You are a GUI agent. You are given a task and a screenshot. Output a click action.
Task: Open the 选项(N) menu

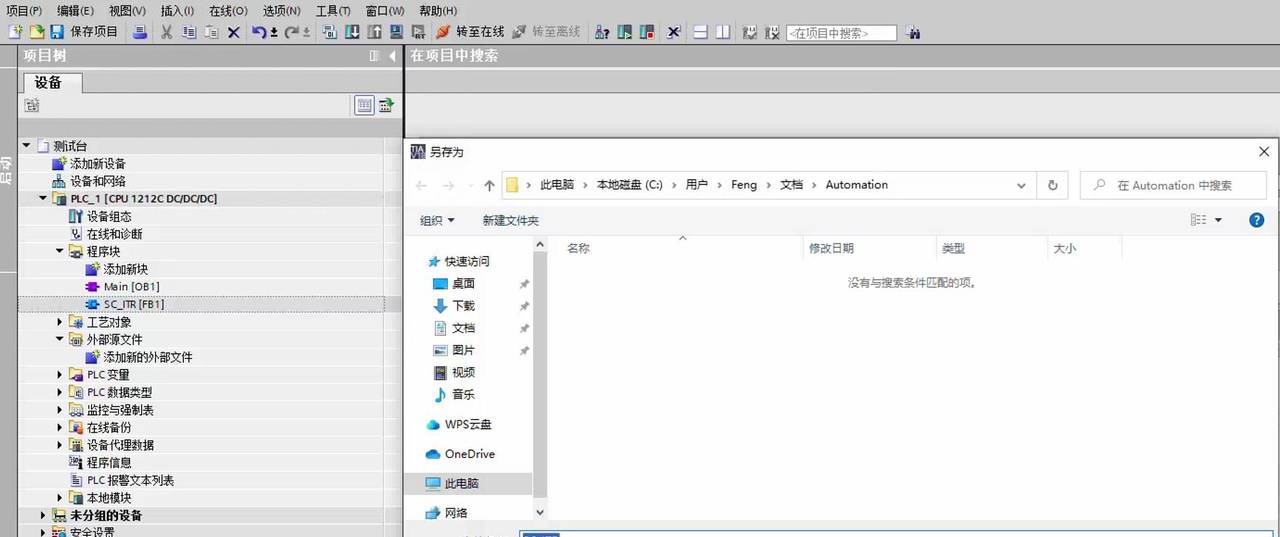[x=281, y=10]
